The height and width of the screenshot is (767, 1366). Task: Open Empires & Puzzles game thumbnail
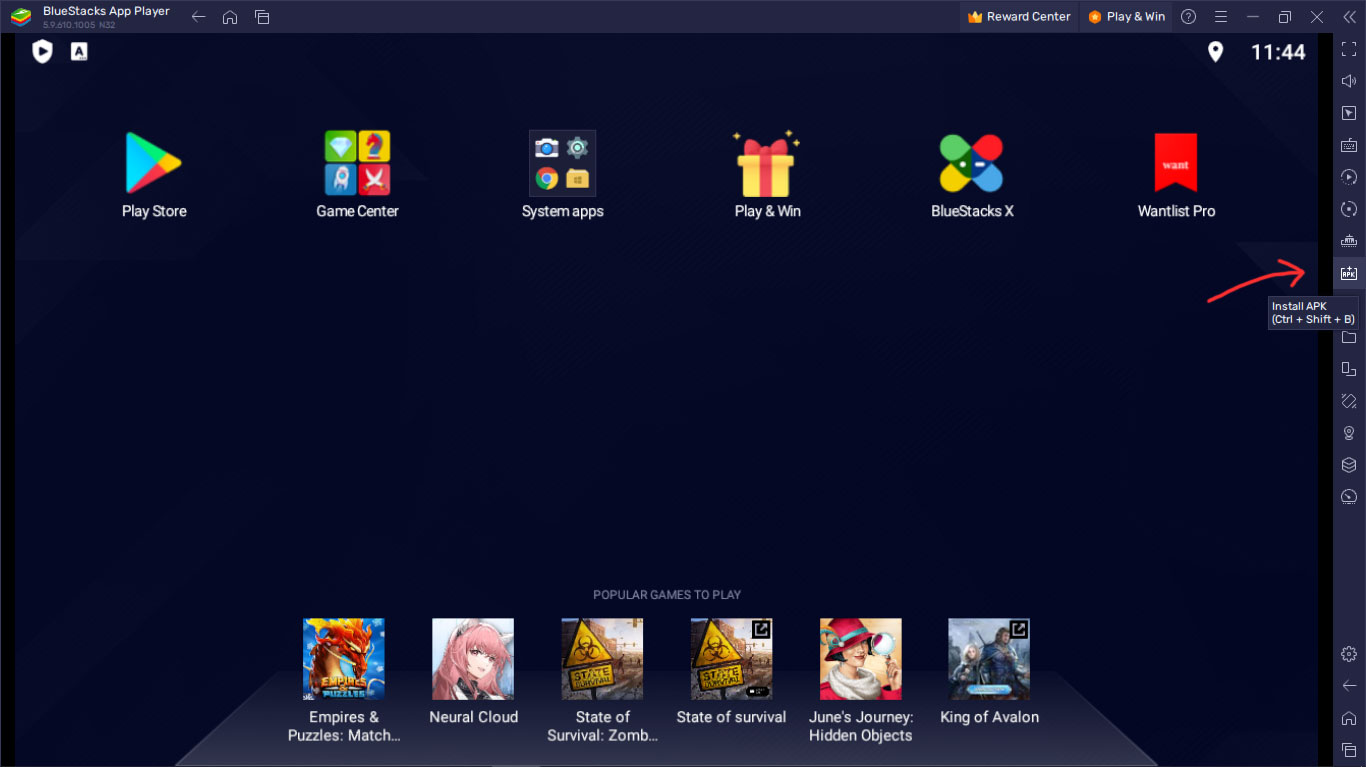[x=344, y=659]
